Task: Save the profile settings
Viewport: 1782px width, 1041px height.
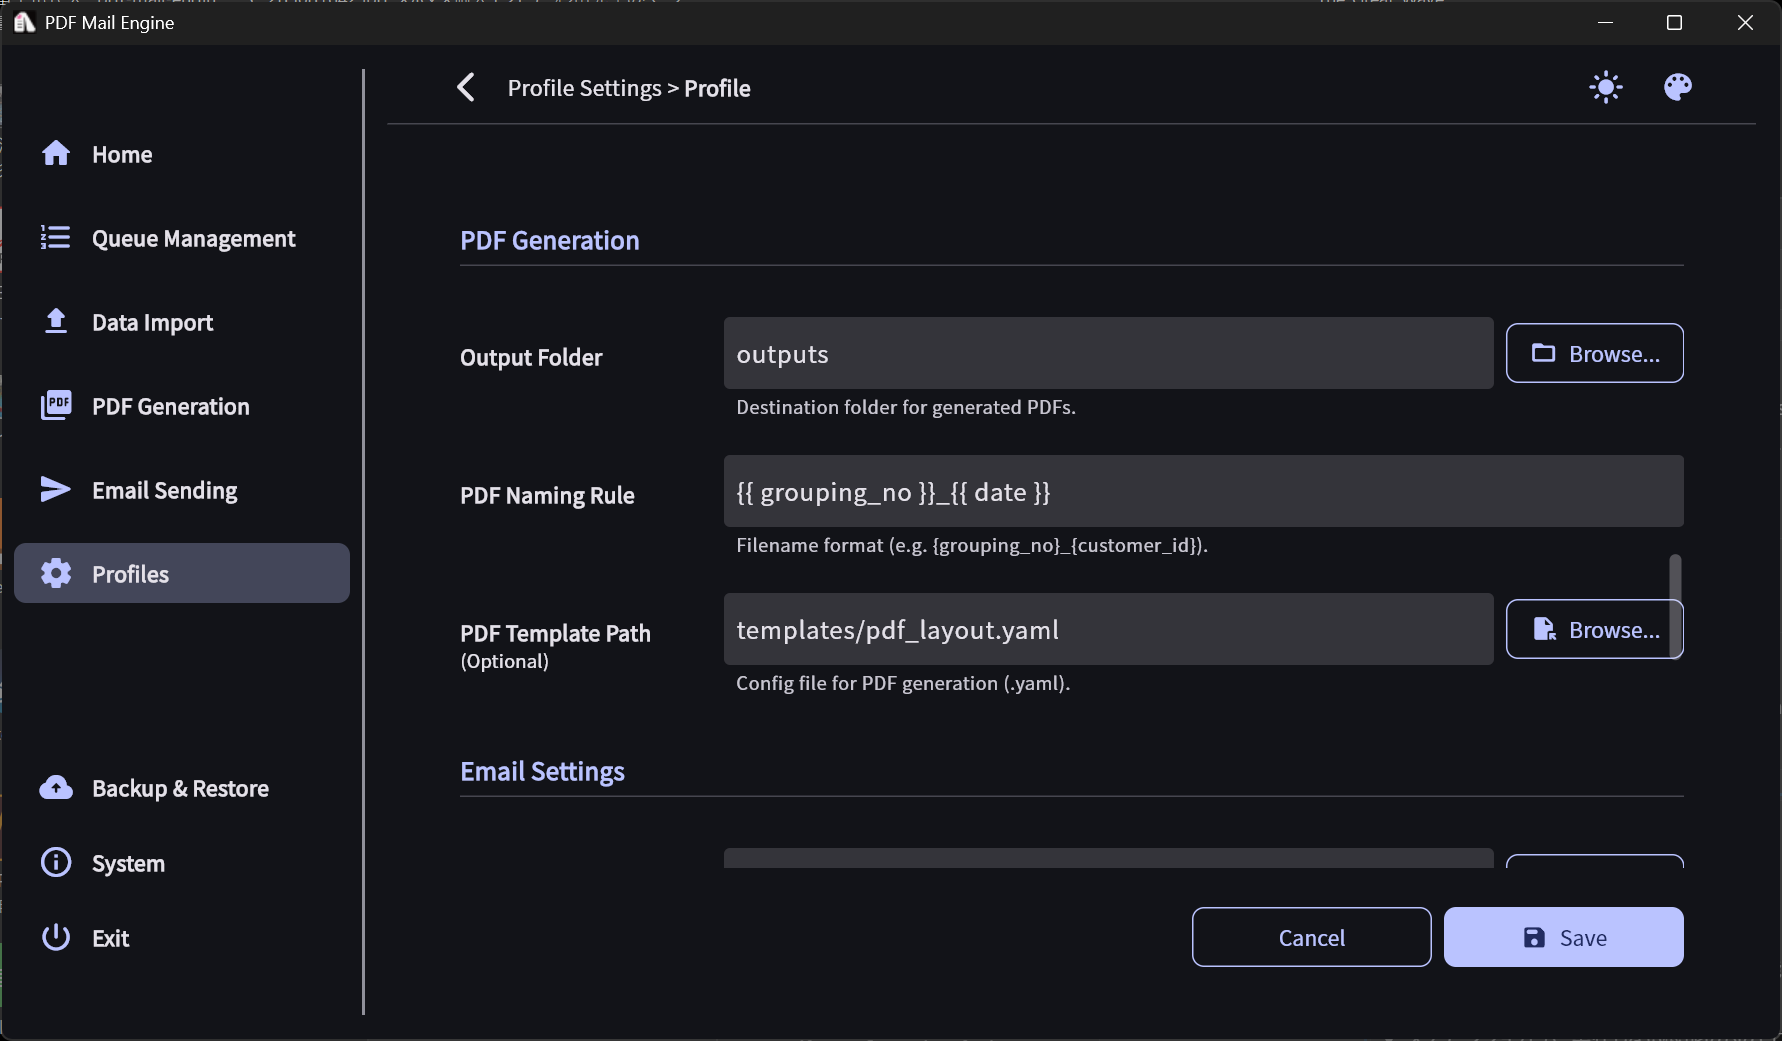Action: (x=1563, y=937)
